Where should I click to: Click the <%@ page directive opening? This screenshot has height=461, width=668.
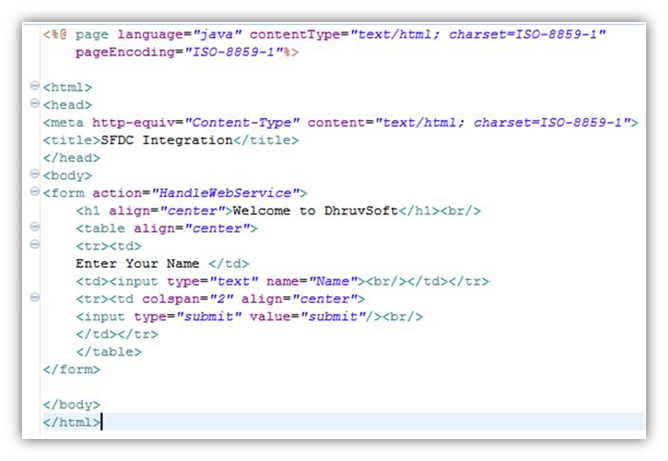75,34
